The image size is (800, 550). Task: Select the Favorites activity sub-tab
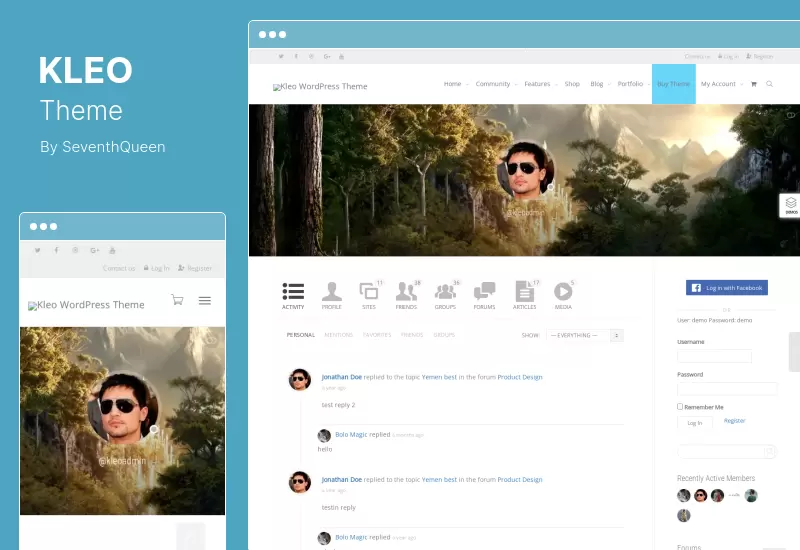point(377,335)
